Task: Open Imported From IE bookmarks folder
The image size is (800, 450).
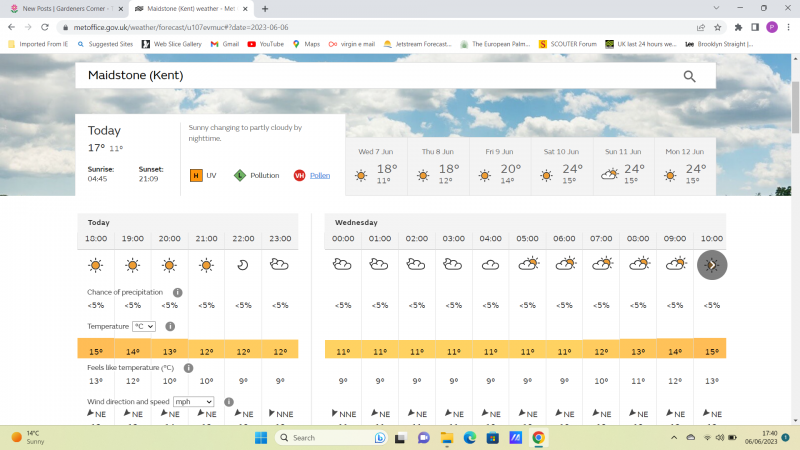Action: pos(38,44)
